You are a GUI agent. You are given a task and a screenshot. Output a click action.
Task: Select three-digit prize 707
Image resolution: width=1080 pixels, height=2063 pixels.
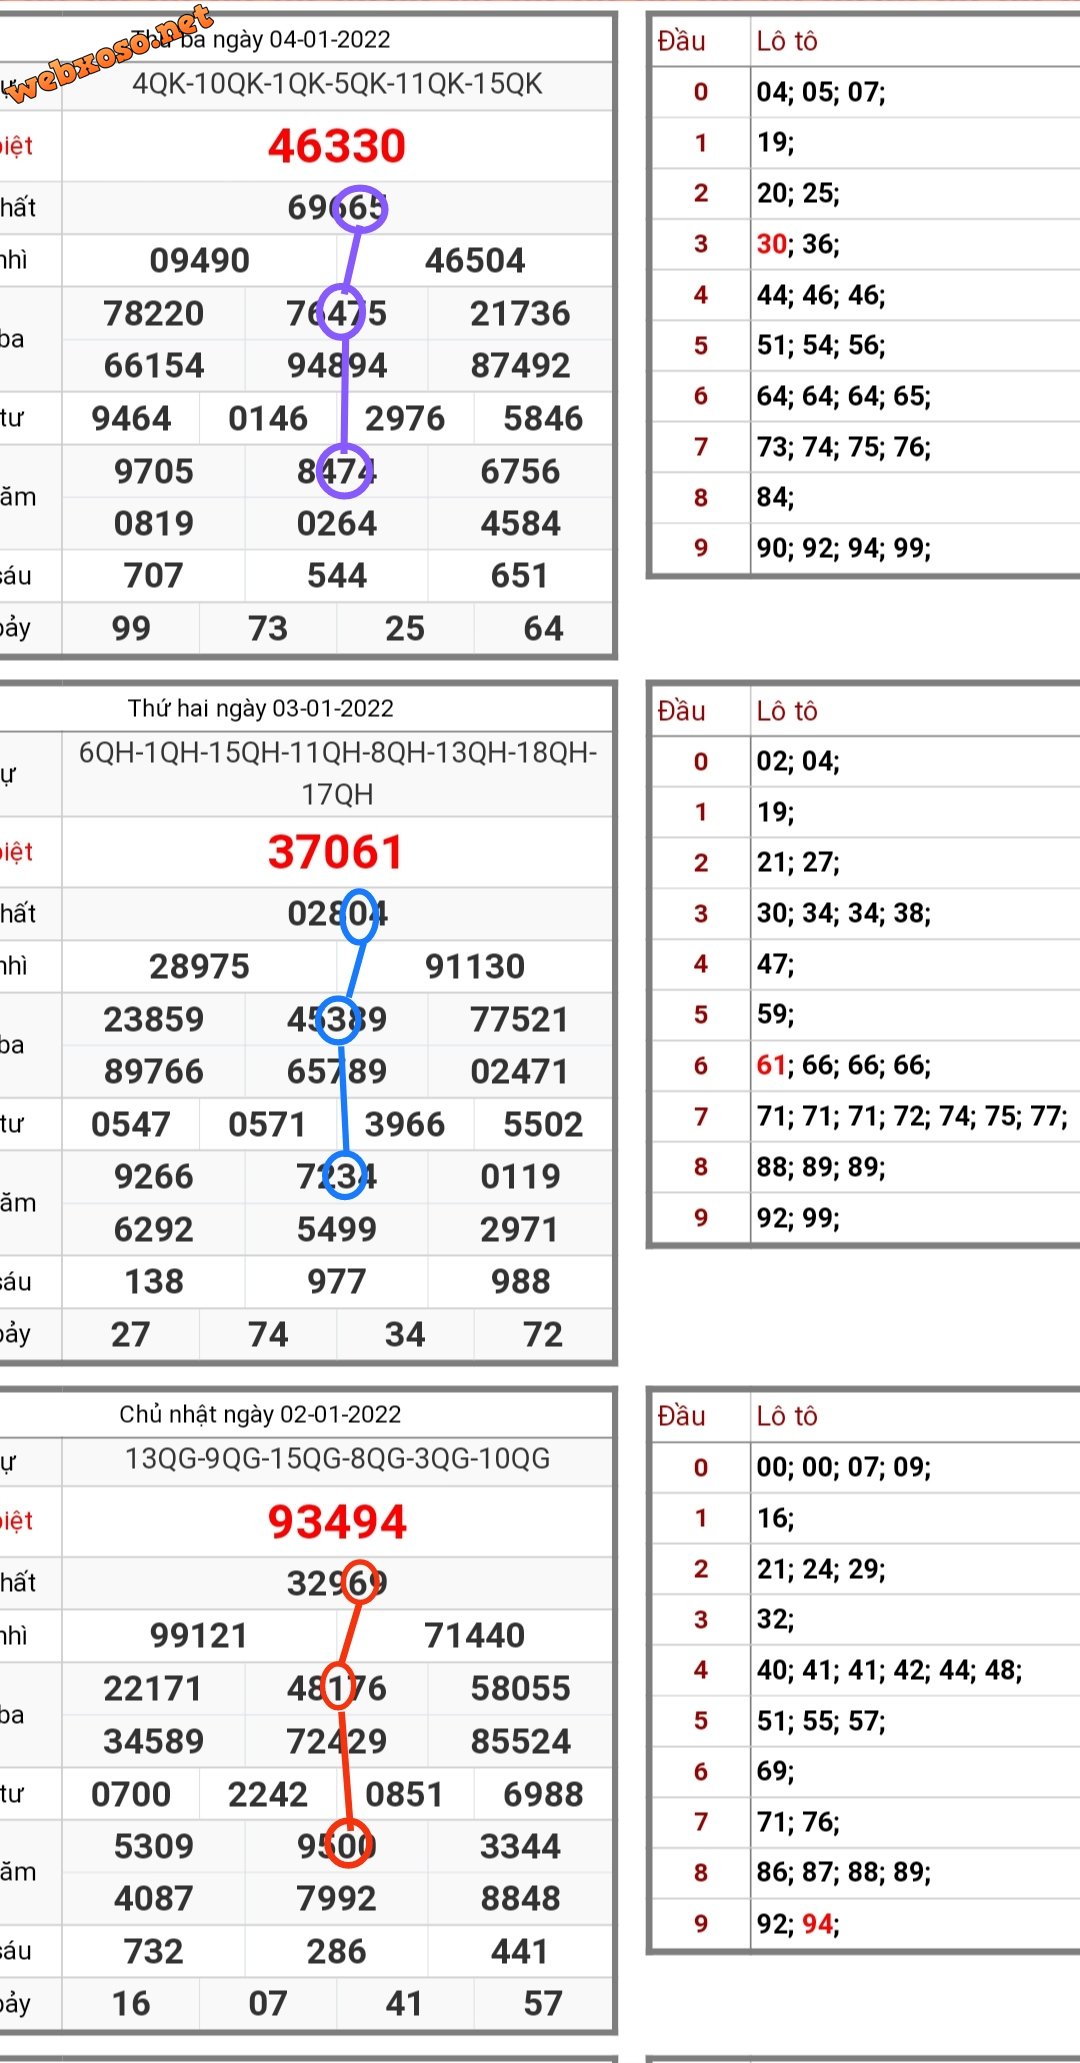[154, 576]
